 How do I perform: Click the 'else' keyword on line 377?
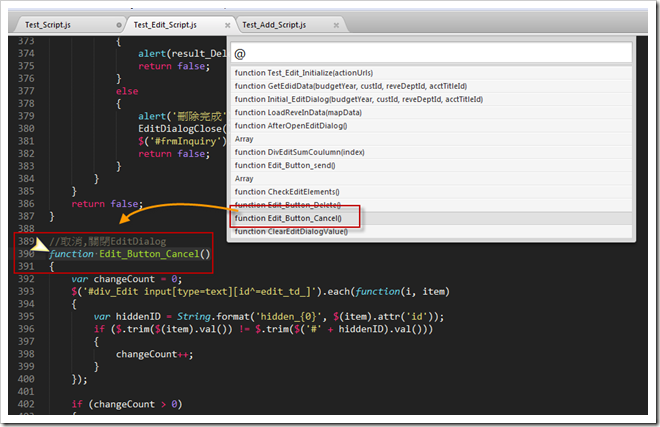(x=127, y=91)
